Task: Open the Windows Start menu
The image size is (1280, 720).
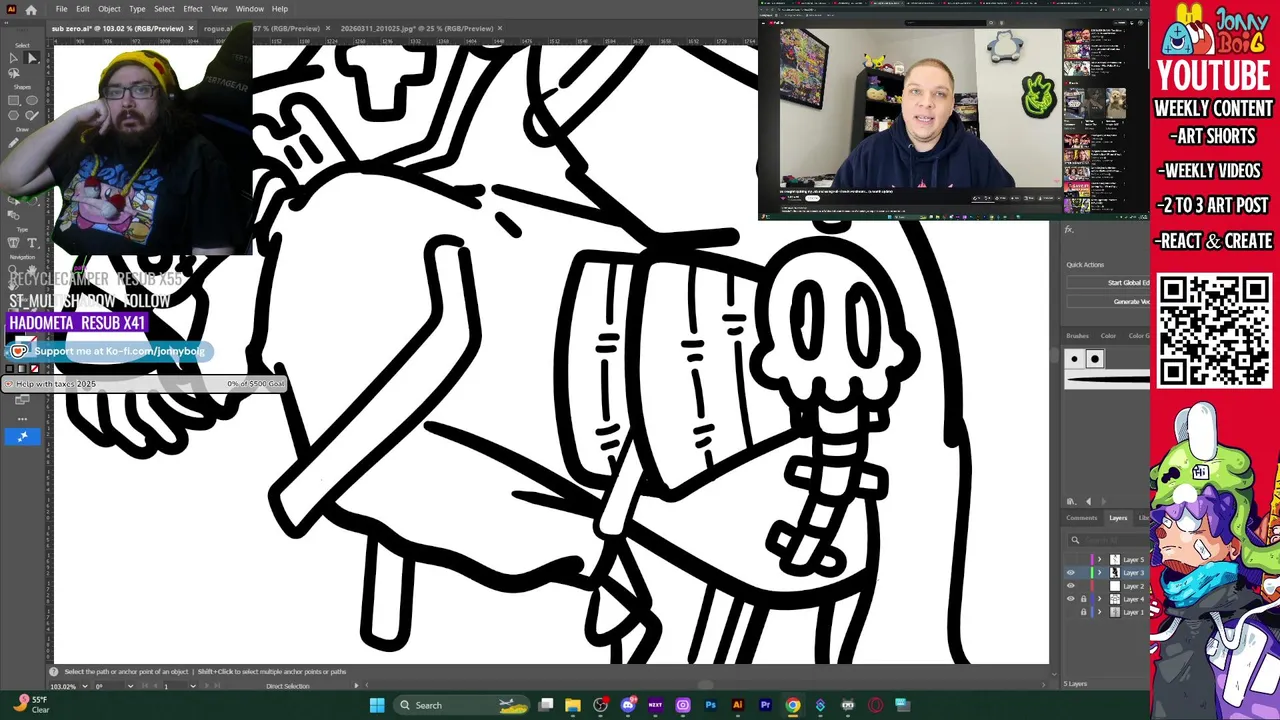Action: click(377, 705)
